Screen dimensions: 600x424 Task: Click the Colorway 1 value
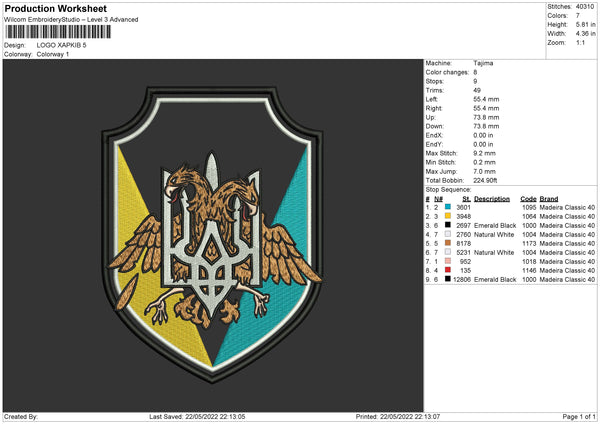click(53, 54)
